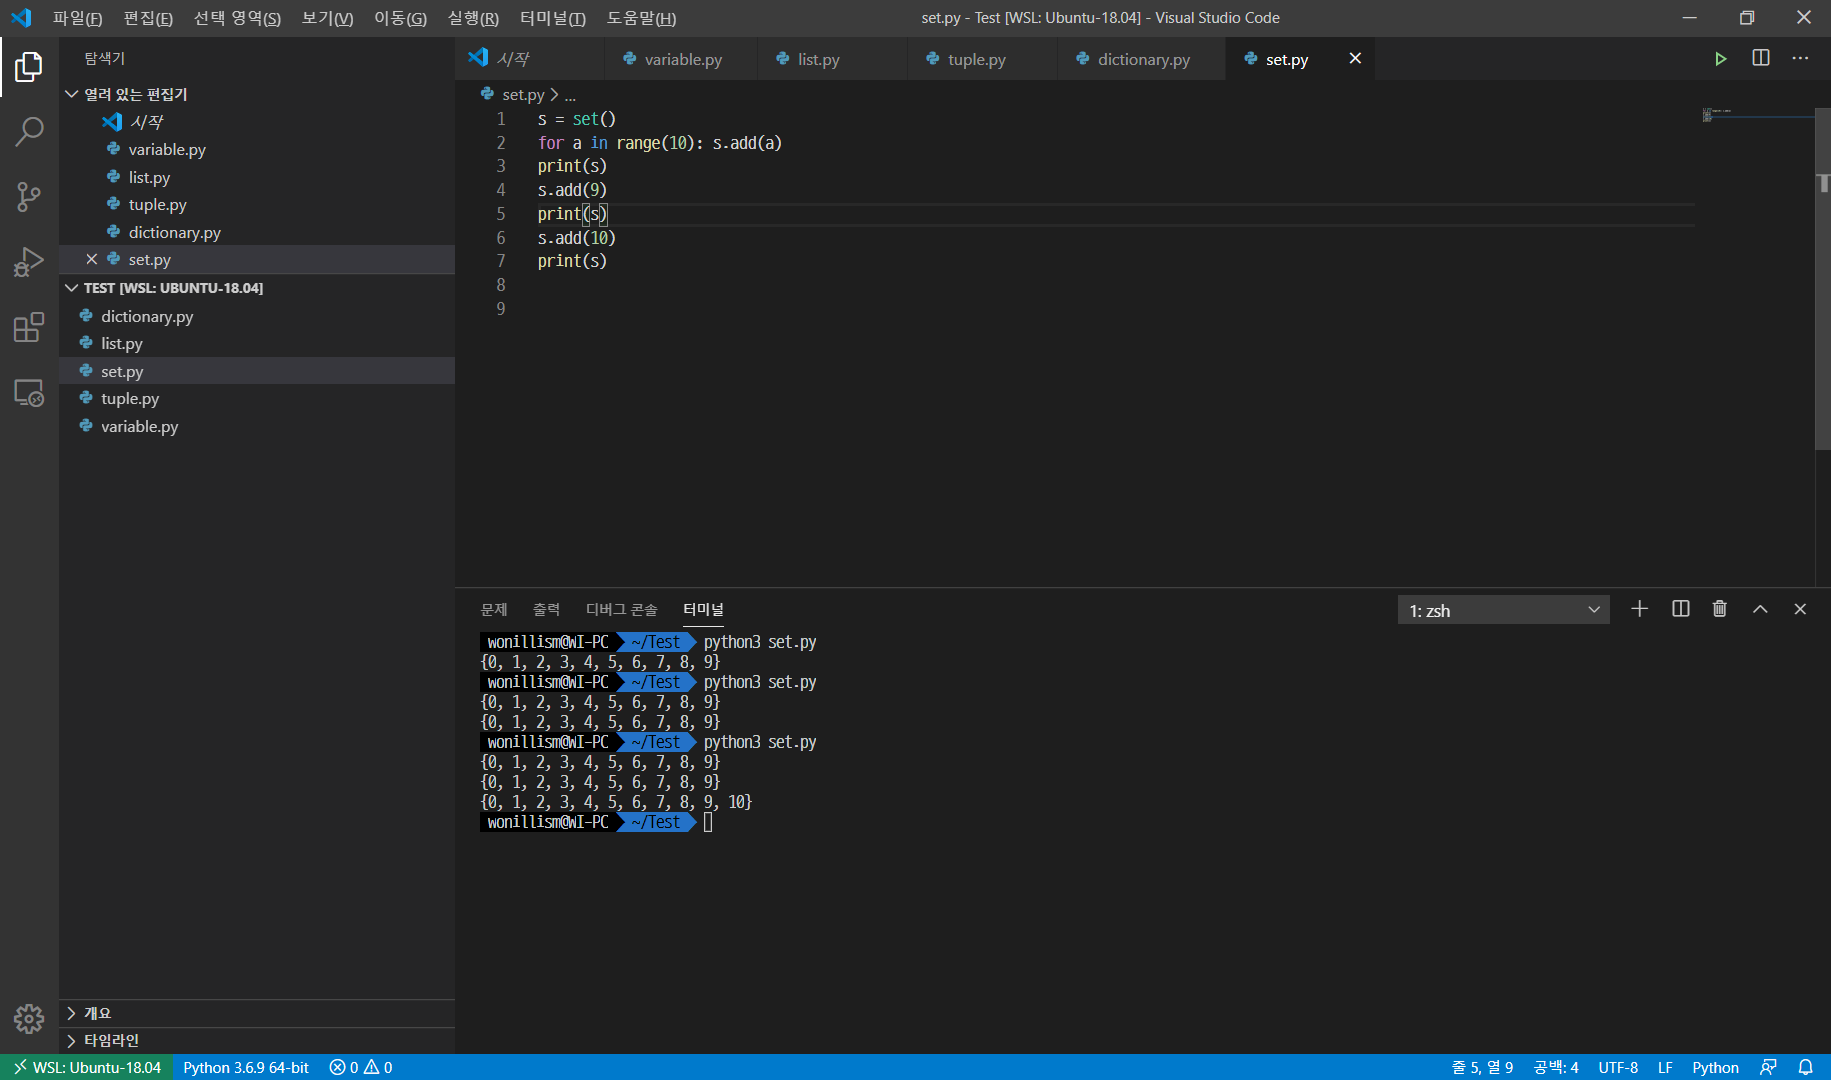Screen dimensions: 1831x1080
Task: Open the Run menu
Action: [473, 18]
